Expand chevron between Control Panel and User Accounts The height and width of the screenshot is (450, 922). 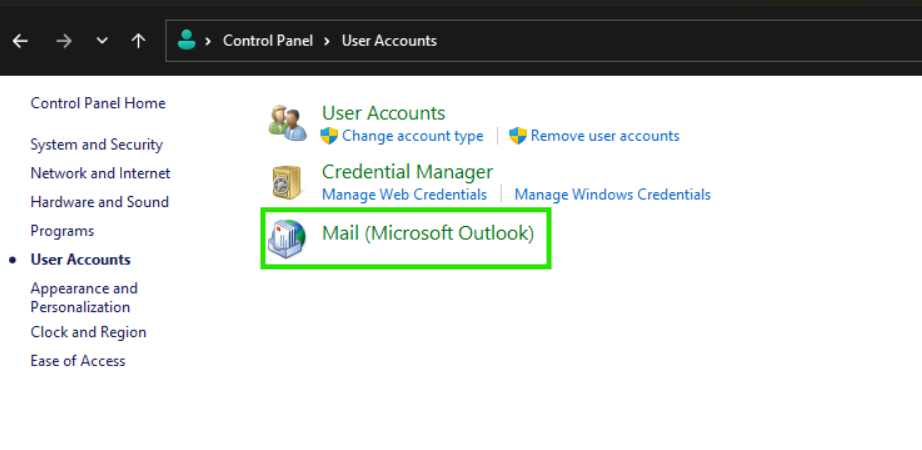tap(328, 41)
